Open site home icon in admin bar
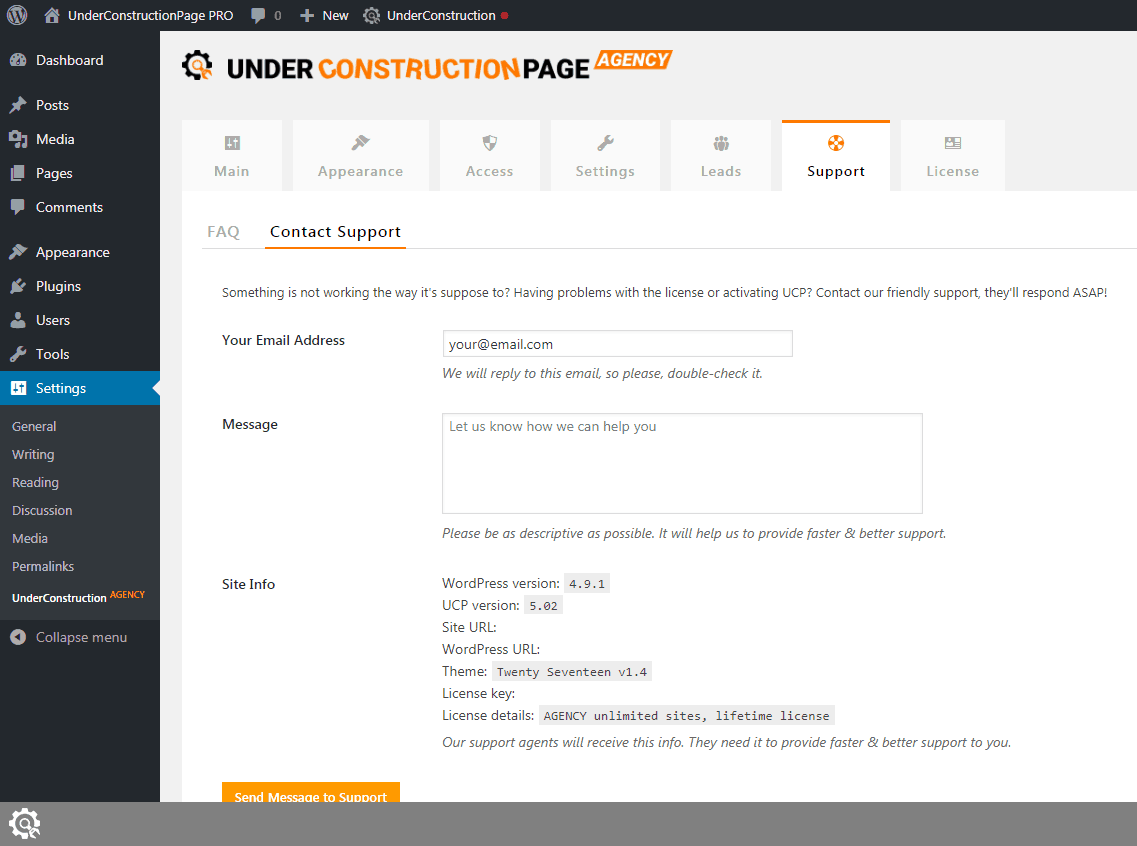 pos(51,15)
